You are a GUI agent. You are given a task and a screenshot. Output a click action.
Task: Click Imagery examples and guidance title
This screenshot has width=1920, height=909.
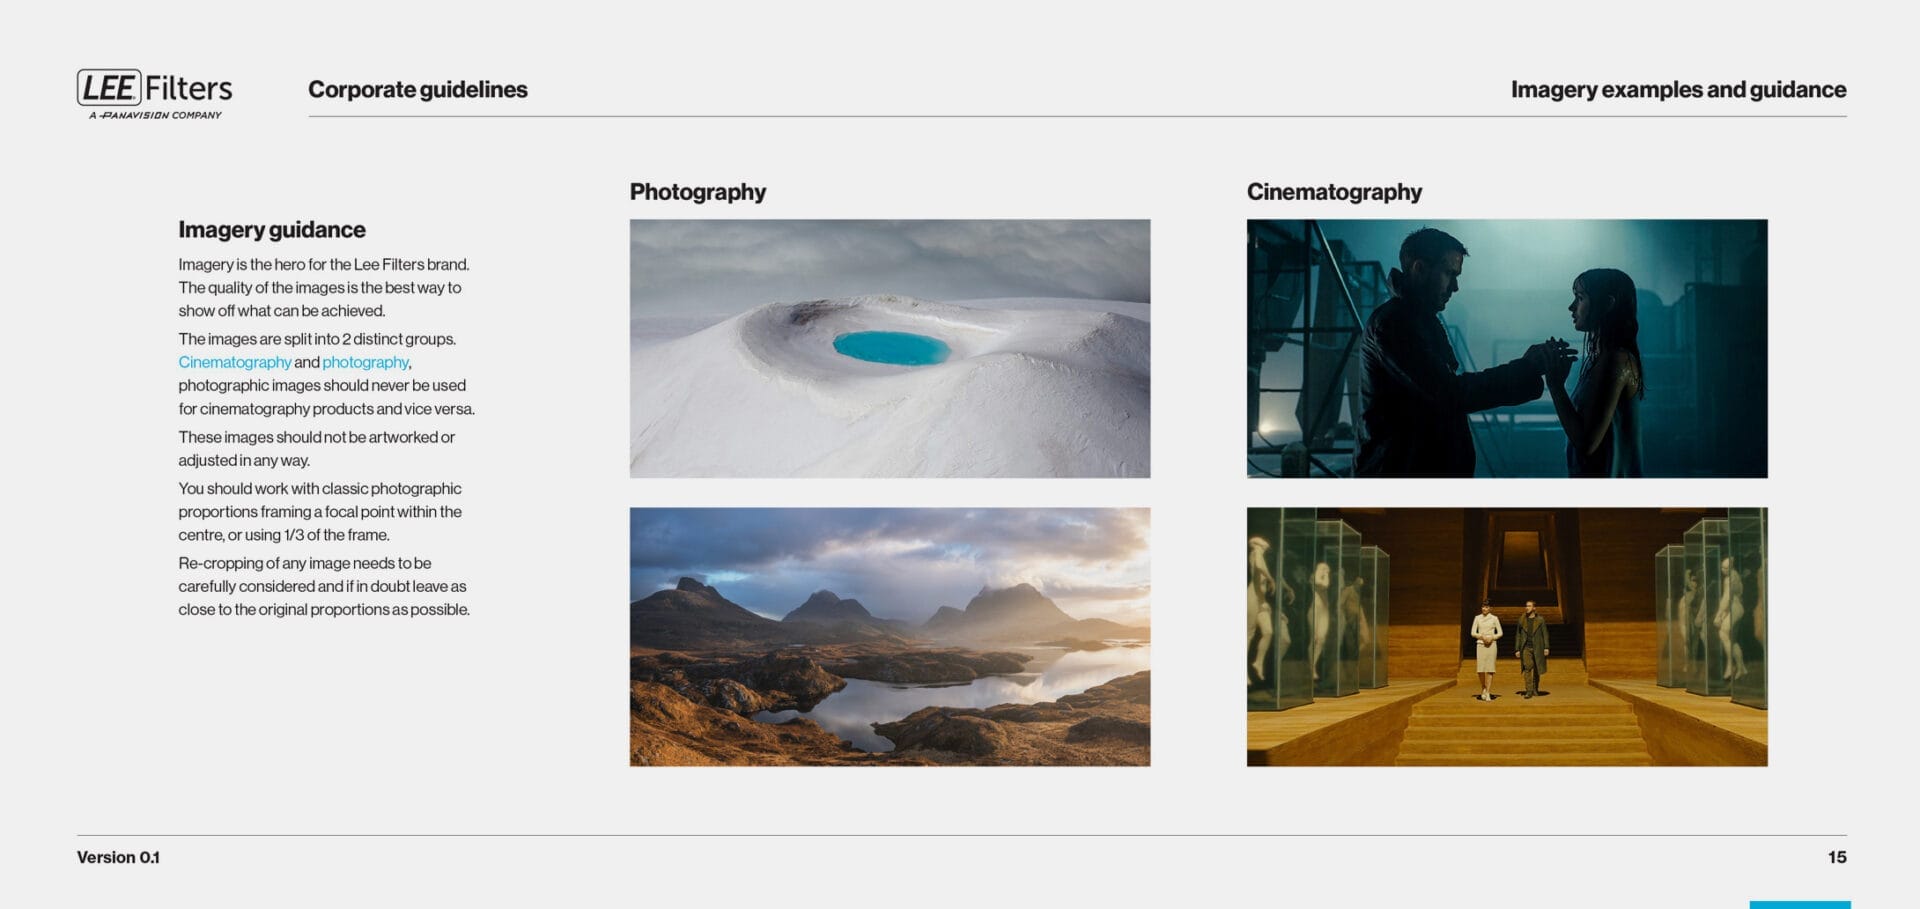[1678, 90]
